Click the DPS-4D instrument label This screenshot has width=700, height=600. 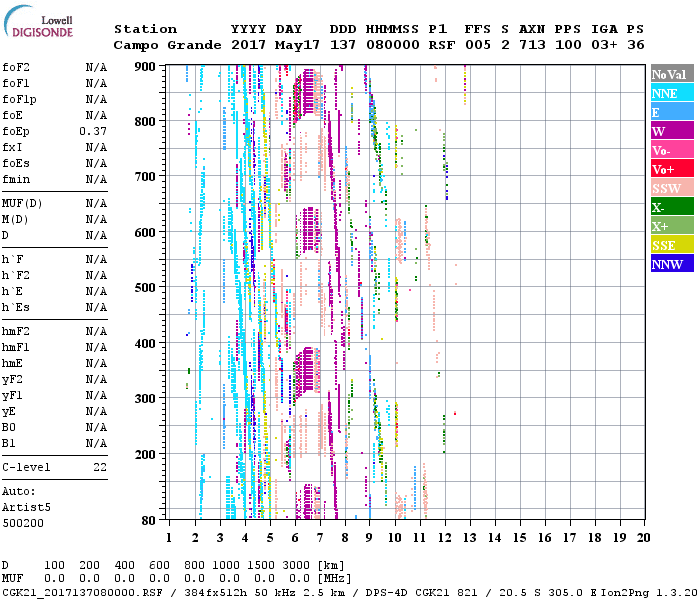[x=386, y=592]
